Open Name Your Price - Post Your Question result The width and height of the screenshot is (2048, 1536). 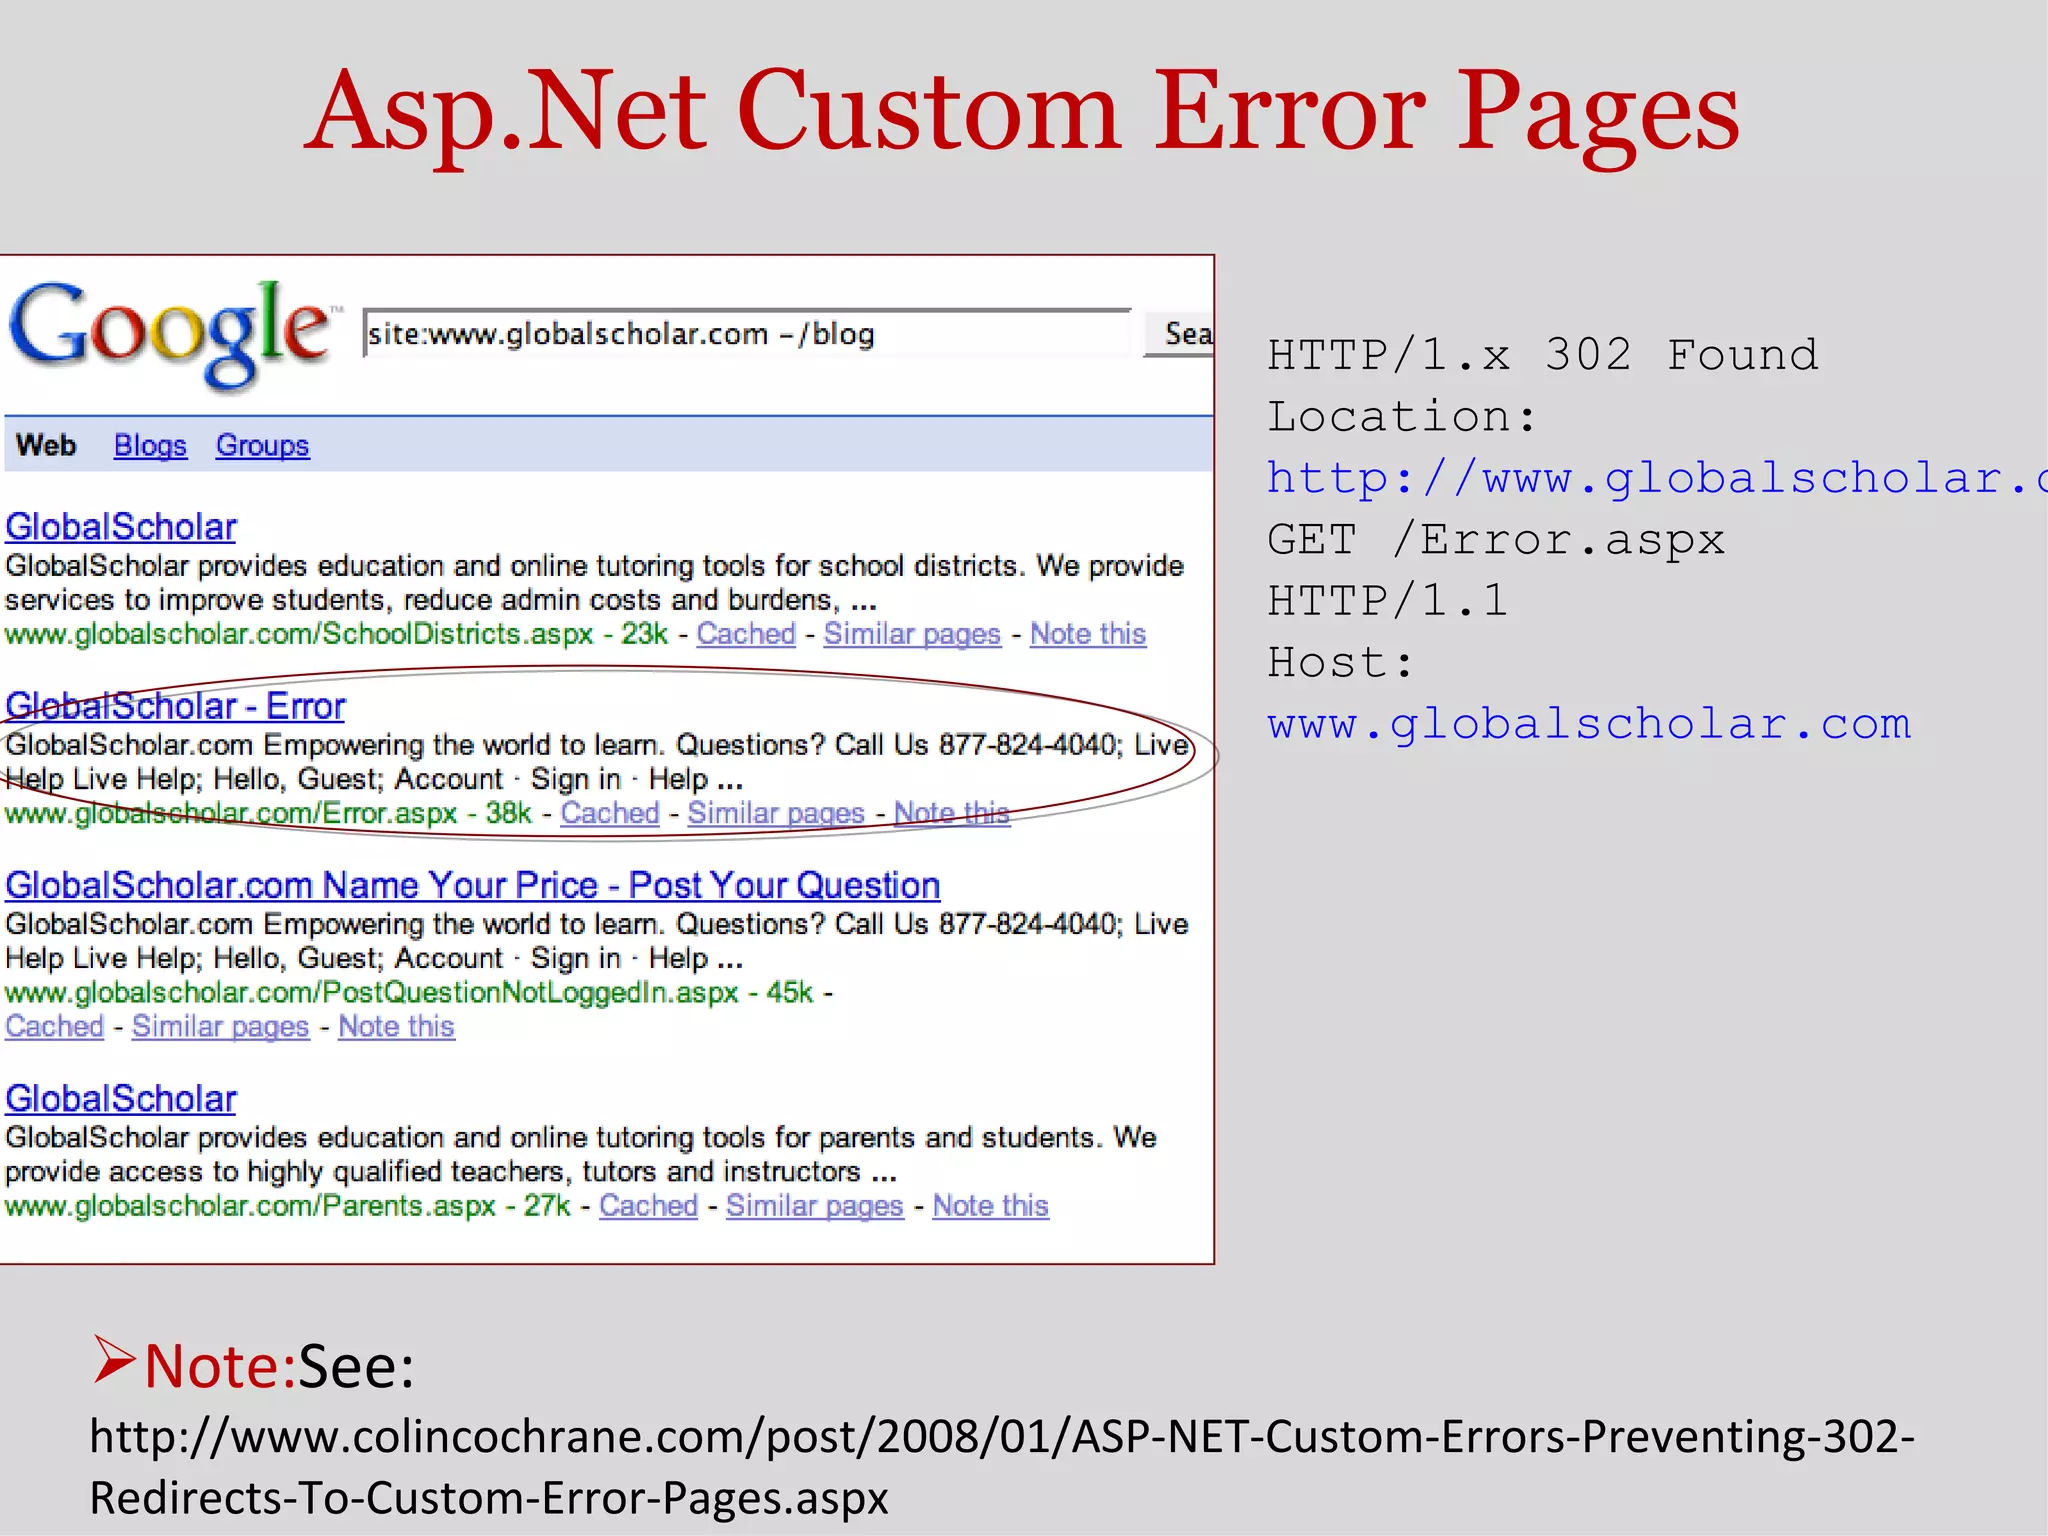click(472, 885)
